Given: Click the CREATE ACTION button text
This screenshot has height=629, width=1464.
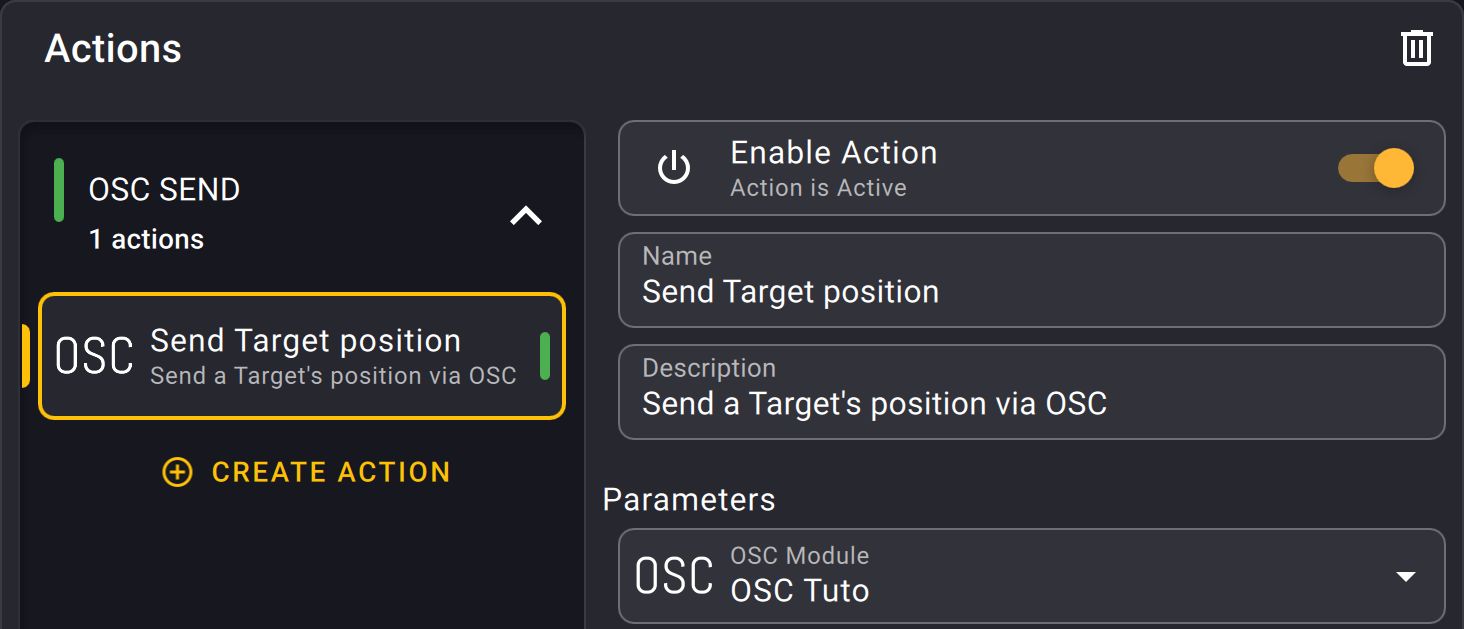Looking at the screenshot, I should (x=331, y=472).
